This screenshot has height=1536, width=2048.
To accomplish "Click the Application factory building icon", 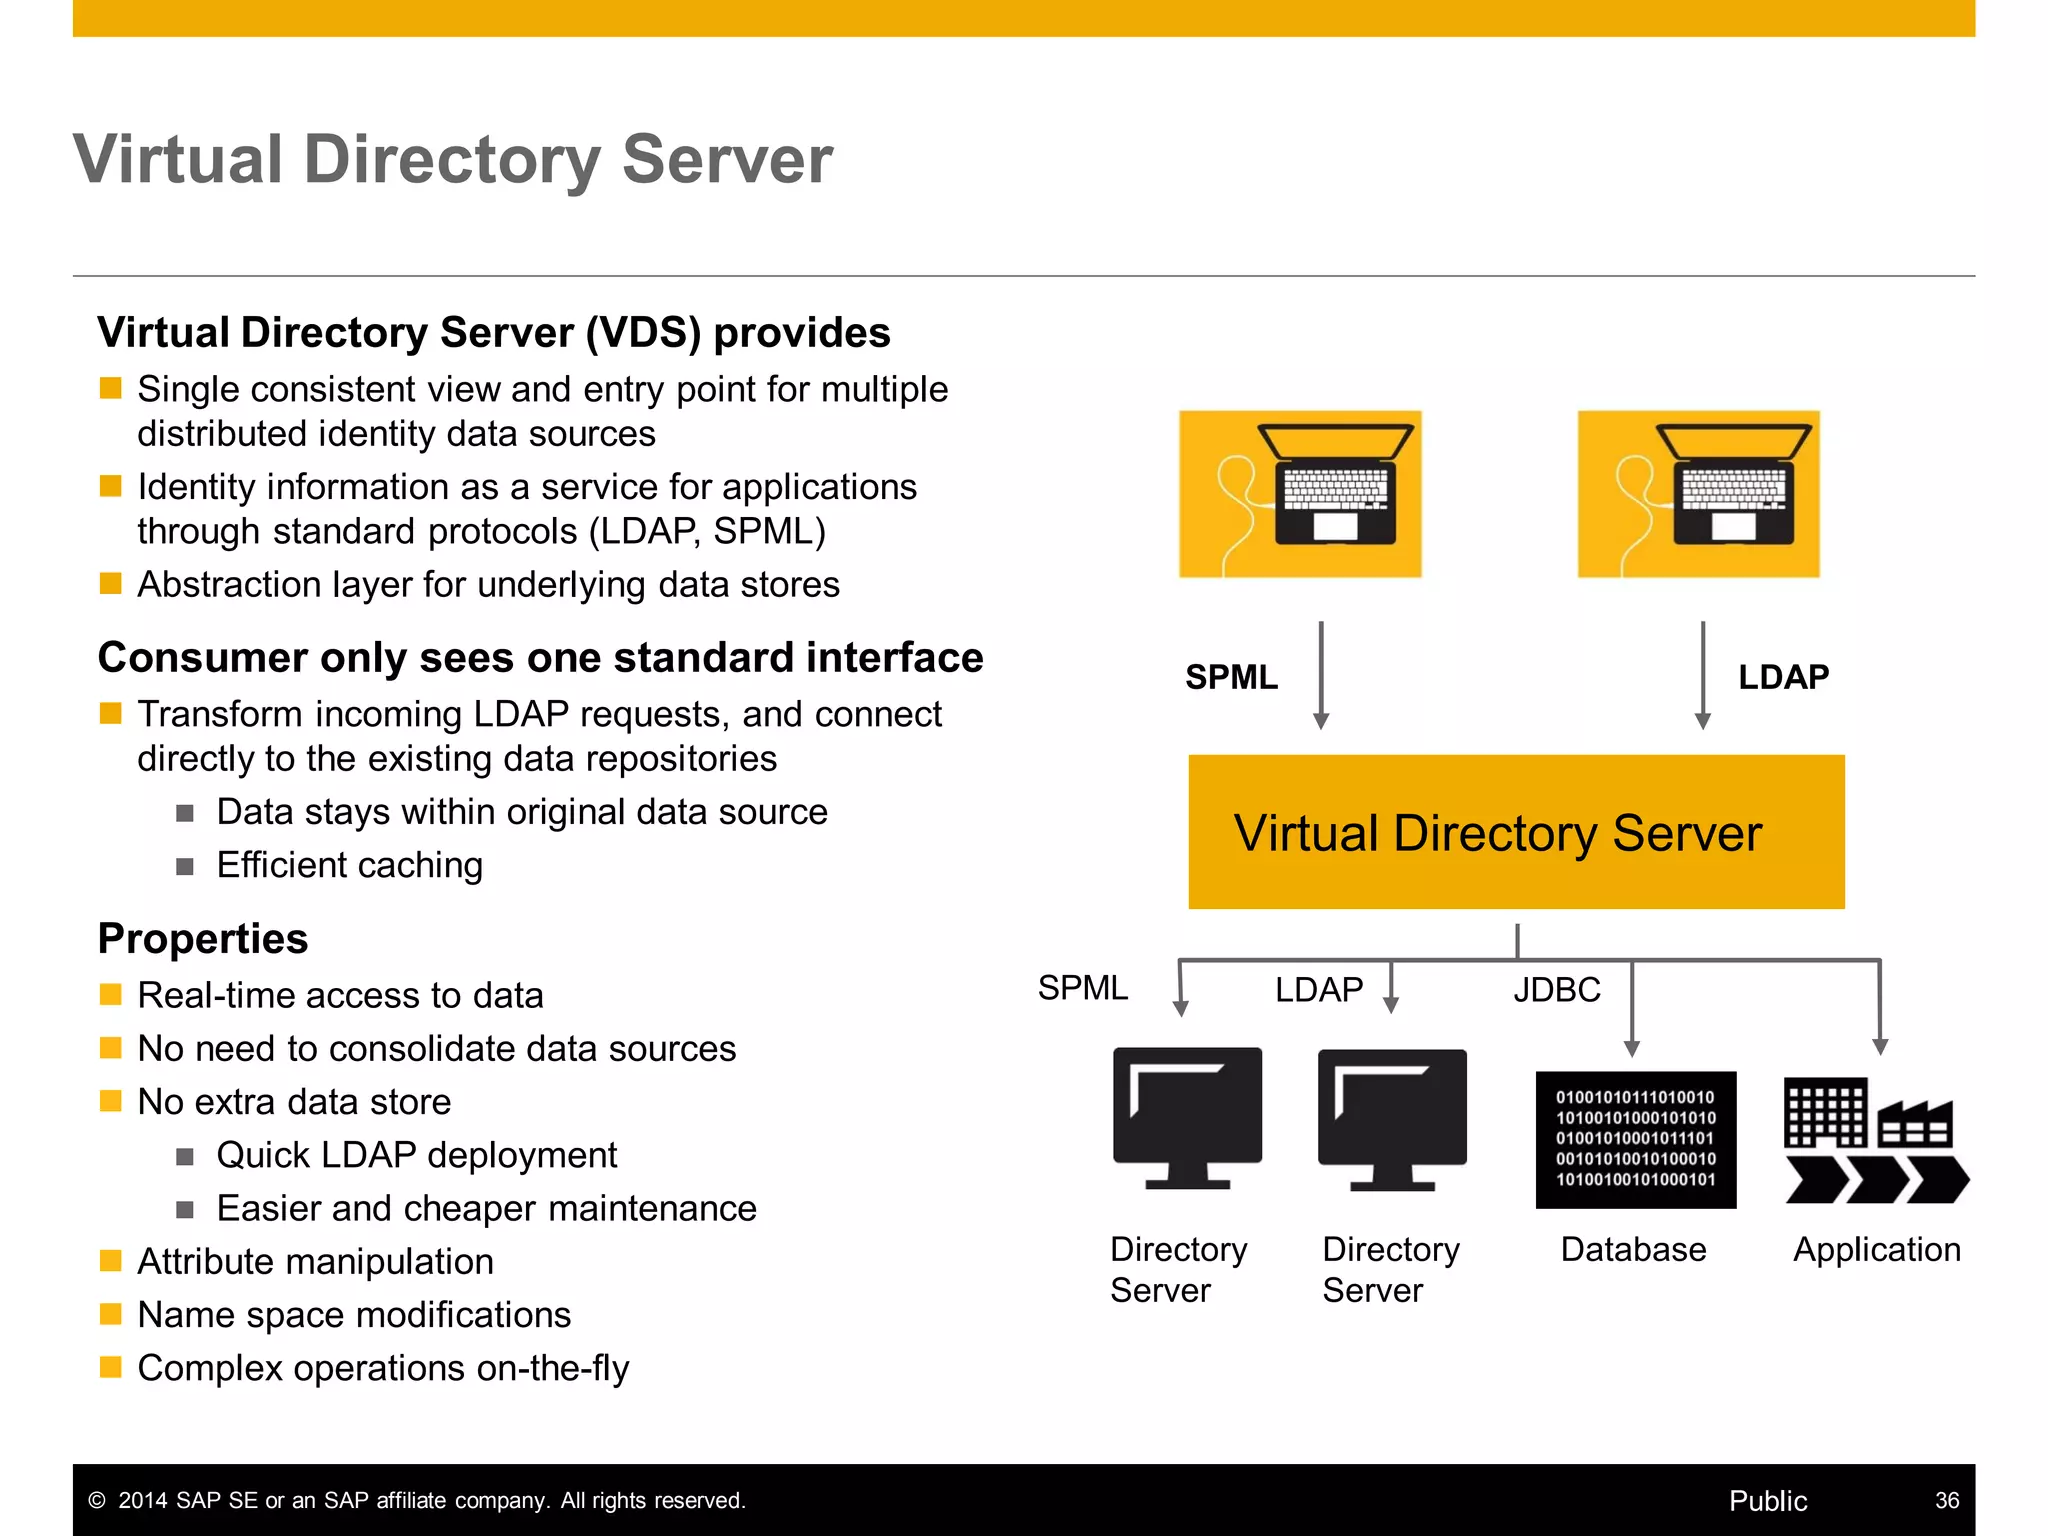I will tap(1875, 1140).
